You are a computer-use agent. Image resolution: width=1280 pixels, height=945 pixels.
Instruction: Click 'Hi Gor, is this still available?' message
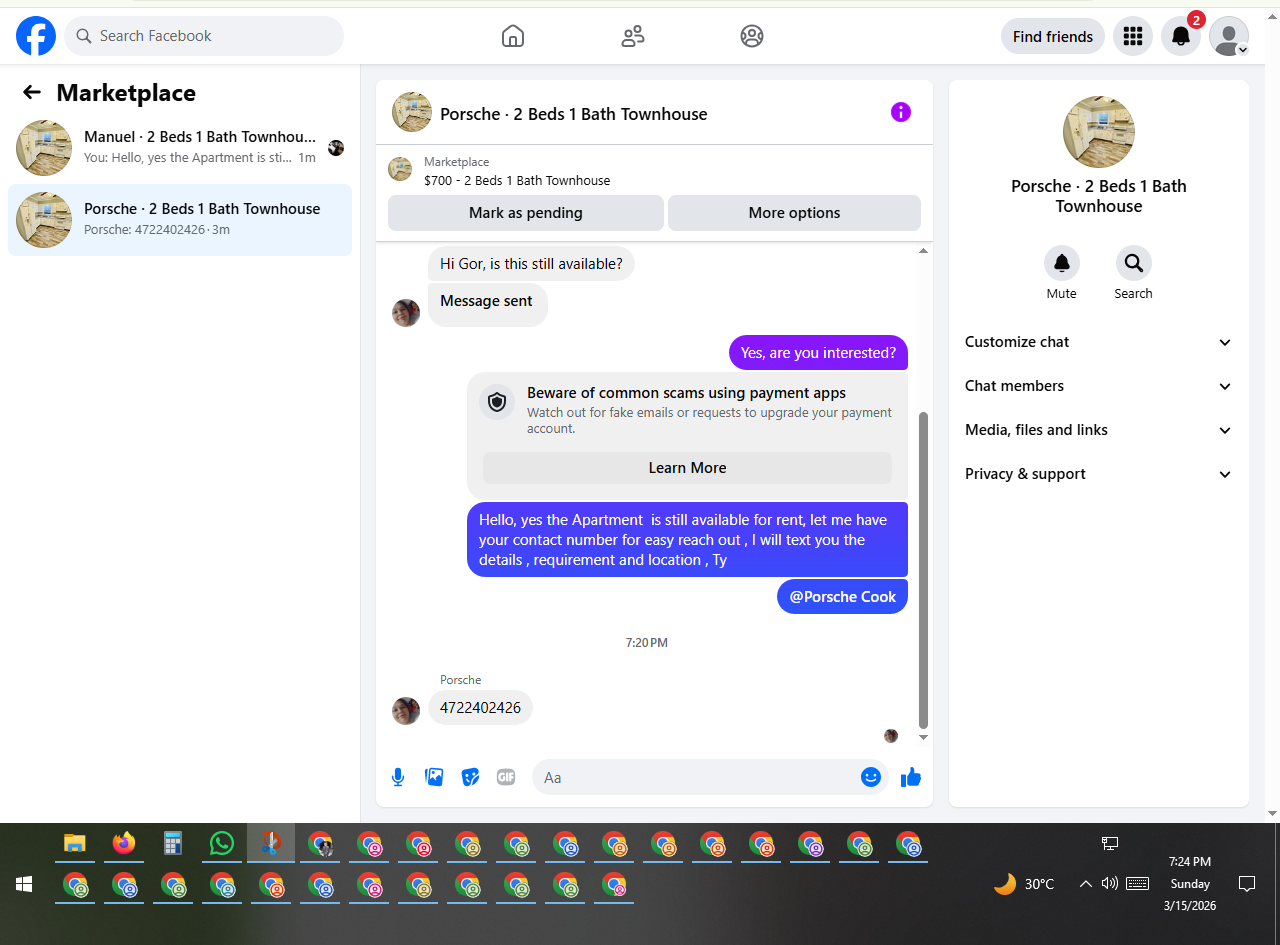pyautogui.click(x=531, y=264)
